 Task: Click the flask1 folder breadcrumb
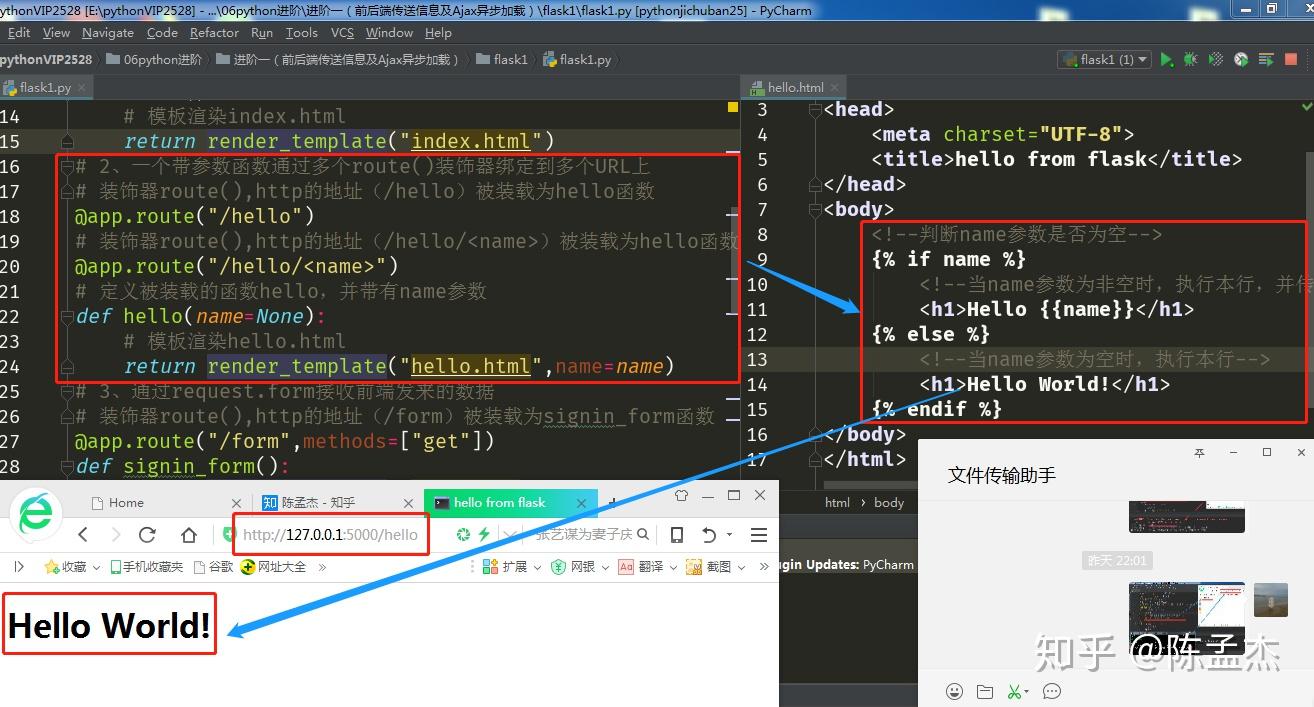502,60
